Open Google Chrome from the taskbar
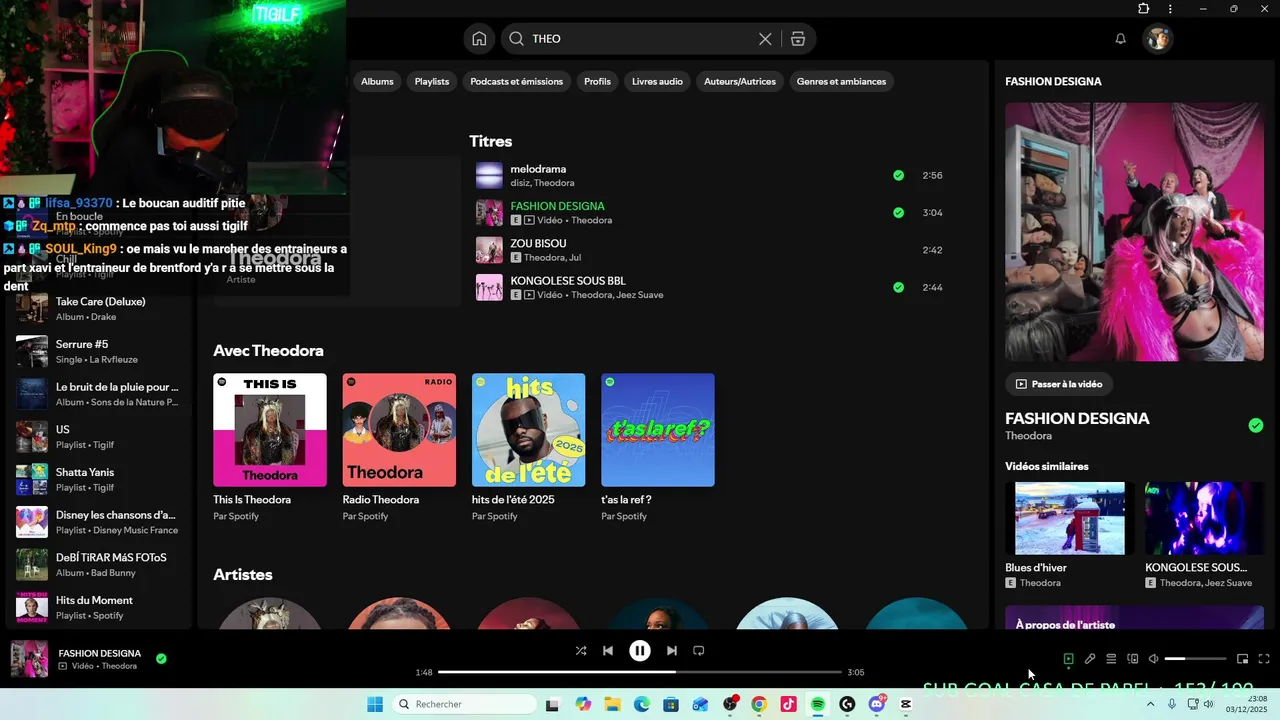Viewport: 1280px width, 720px height. 759,704
